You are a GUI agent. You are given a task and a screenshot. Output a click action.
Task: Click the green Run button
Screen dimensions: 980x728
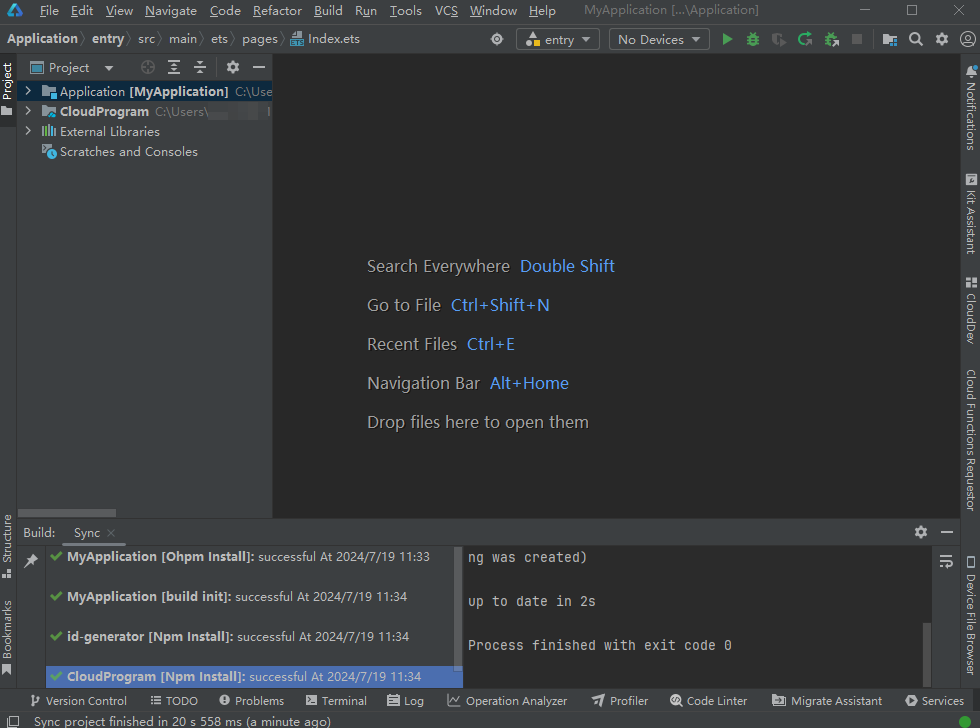(x=727, y=39)
